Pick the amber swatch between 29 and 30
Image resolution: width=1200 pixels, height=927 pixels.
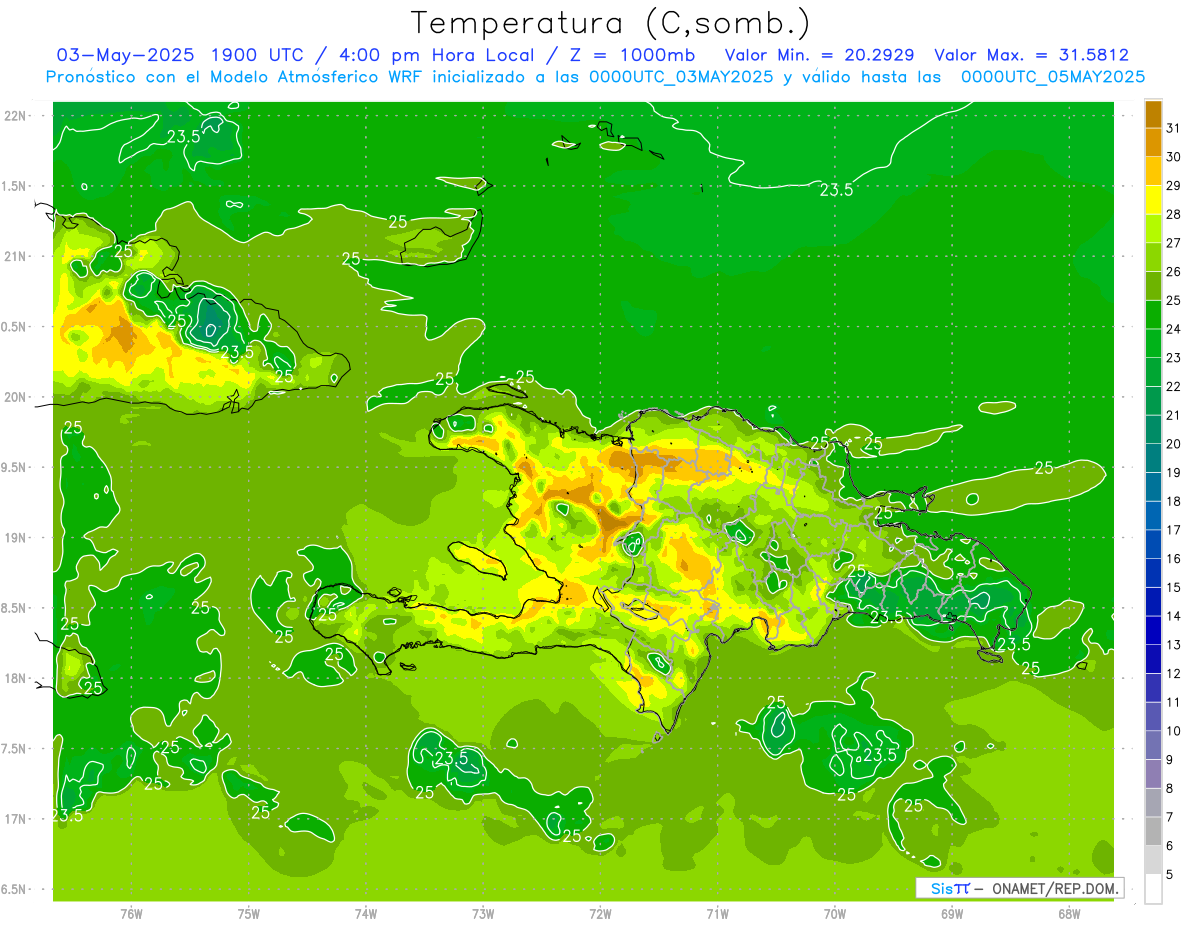click(x=1153, y=171)
